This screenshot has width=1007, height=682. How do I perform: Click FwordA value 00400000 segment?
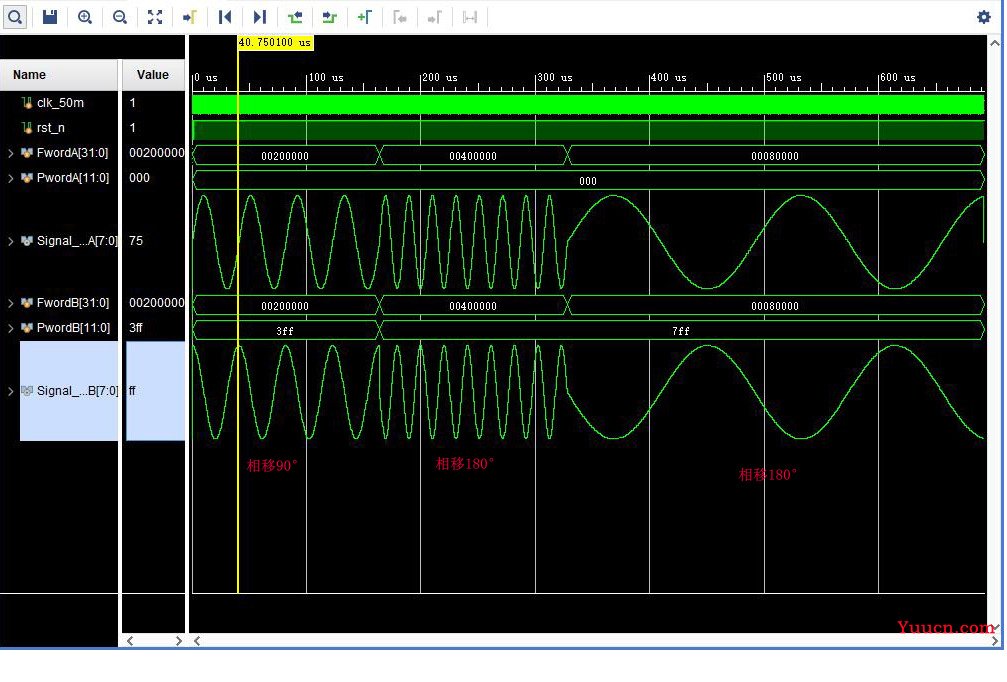[x=473, y=156]
